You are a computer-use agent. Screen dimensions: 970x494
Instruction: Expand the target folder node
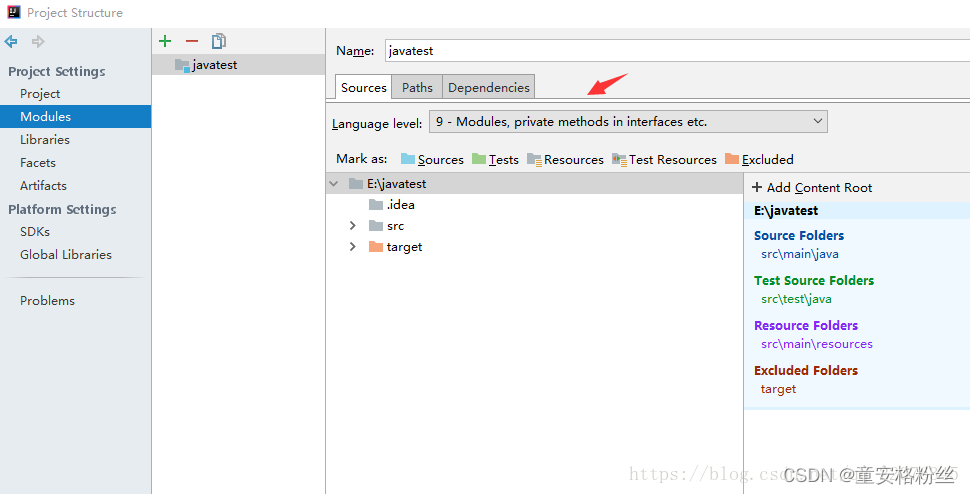click(x=353, y=247)
